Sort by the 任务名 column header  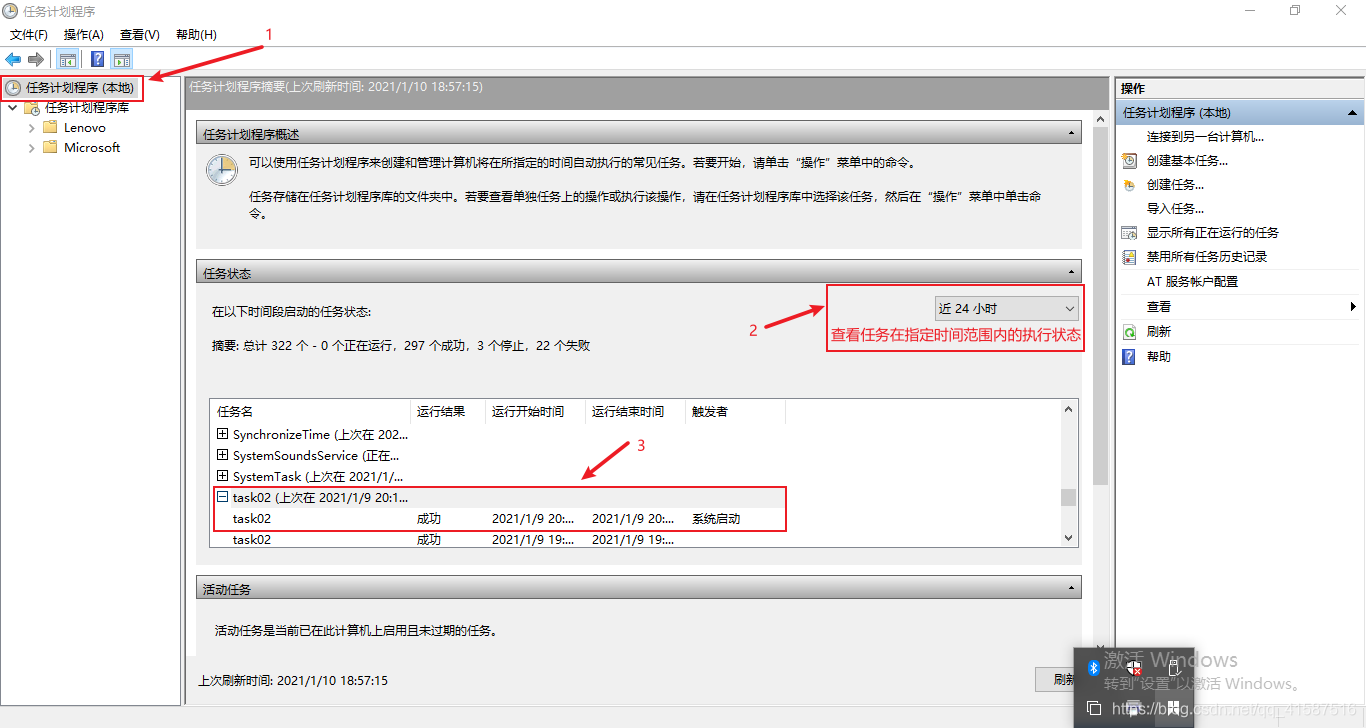click(x=311, y=411)
